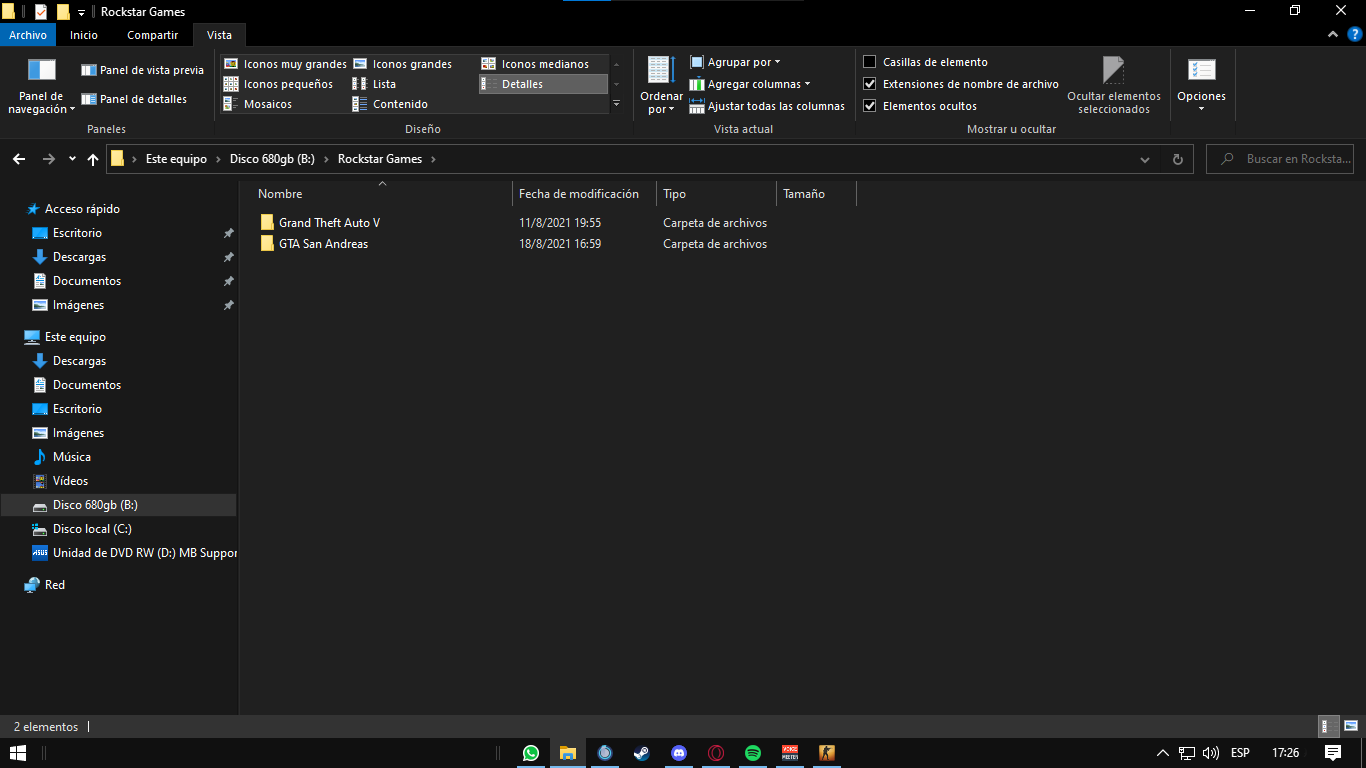Select the Mosaicos layout
The height and width of the screenshot is (768, 1366).
pyautogui.click(x=257, y=104)
